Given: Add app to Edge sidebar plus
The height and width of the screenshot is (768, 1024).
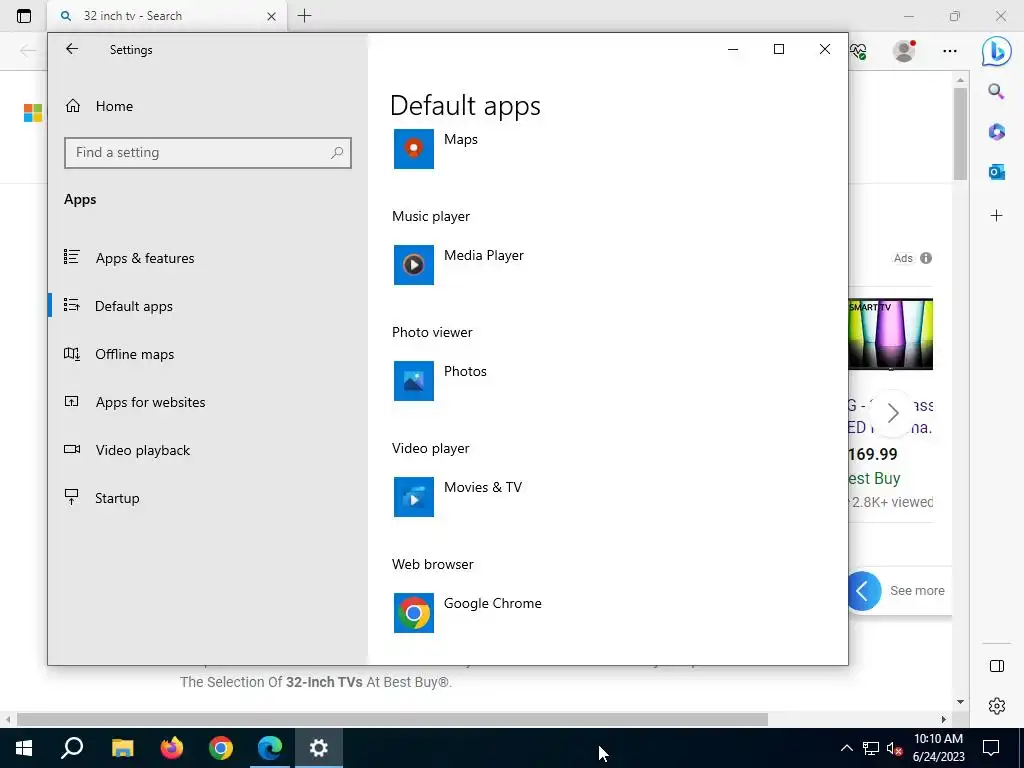Looking at the screenshot, I should tap(996, 216).
